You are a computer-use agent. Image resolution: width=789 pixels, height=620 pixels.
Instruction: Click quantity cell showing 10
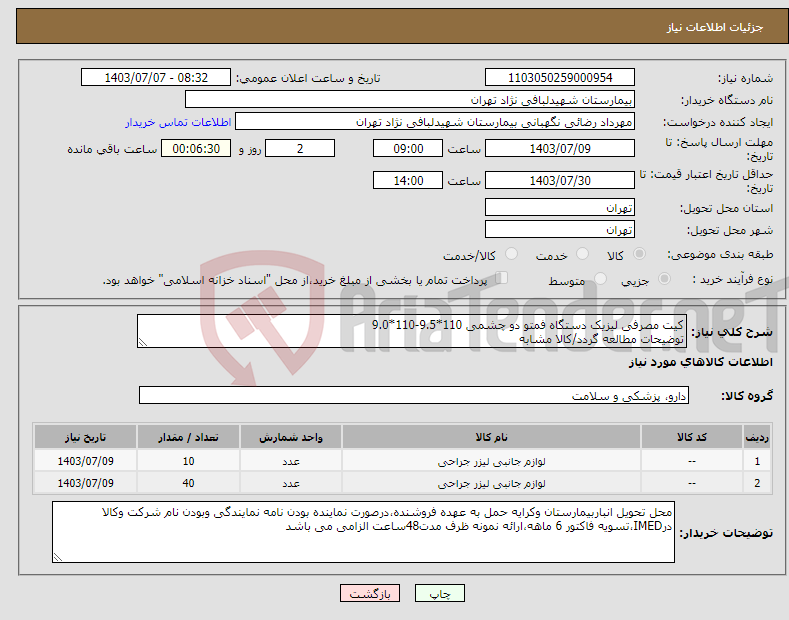point(188,461)
